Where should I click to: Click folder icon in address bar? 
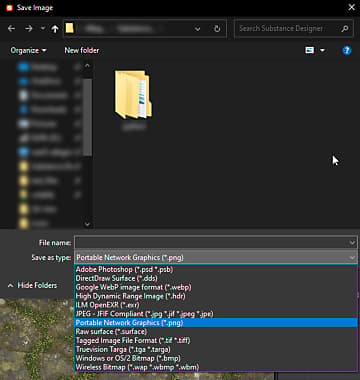coord(69,28)
